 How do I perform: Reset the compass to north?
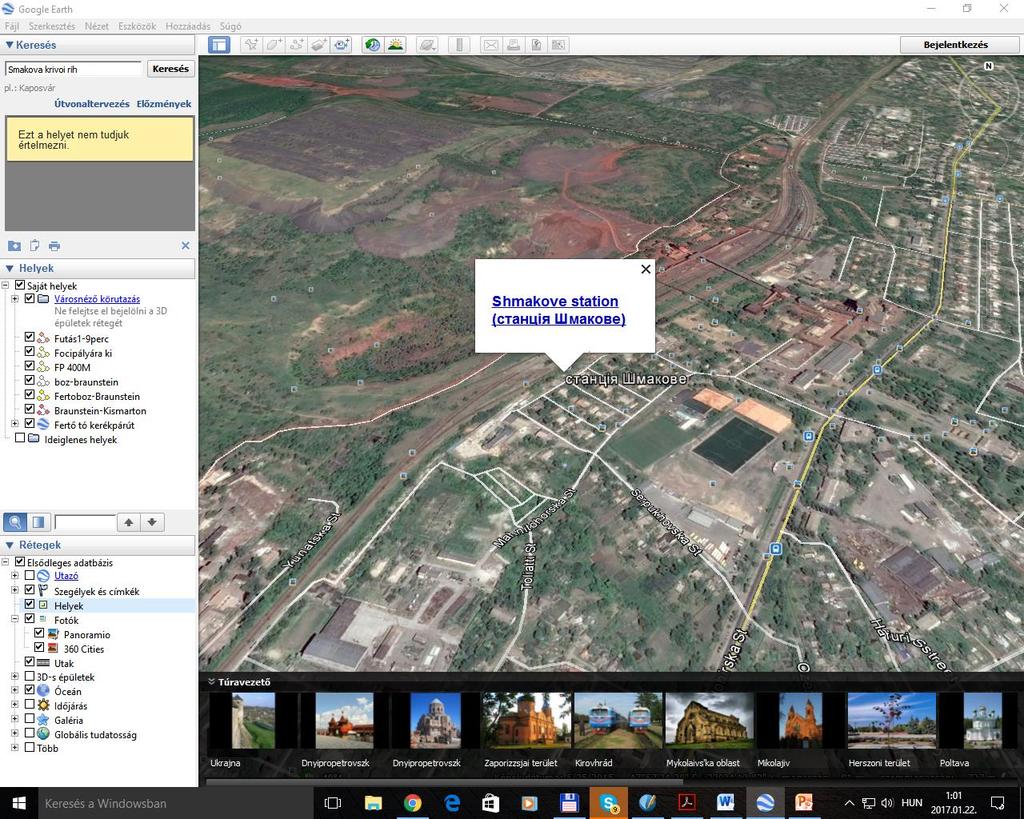pos(989,66)
